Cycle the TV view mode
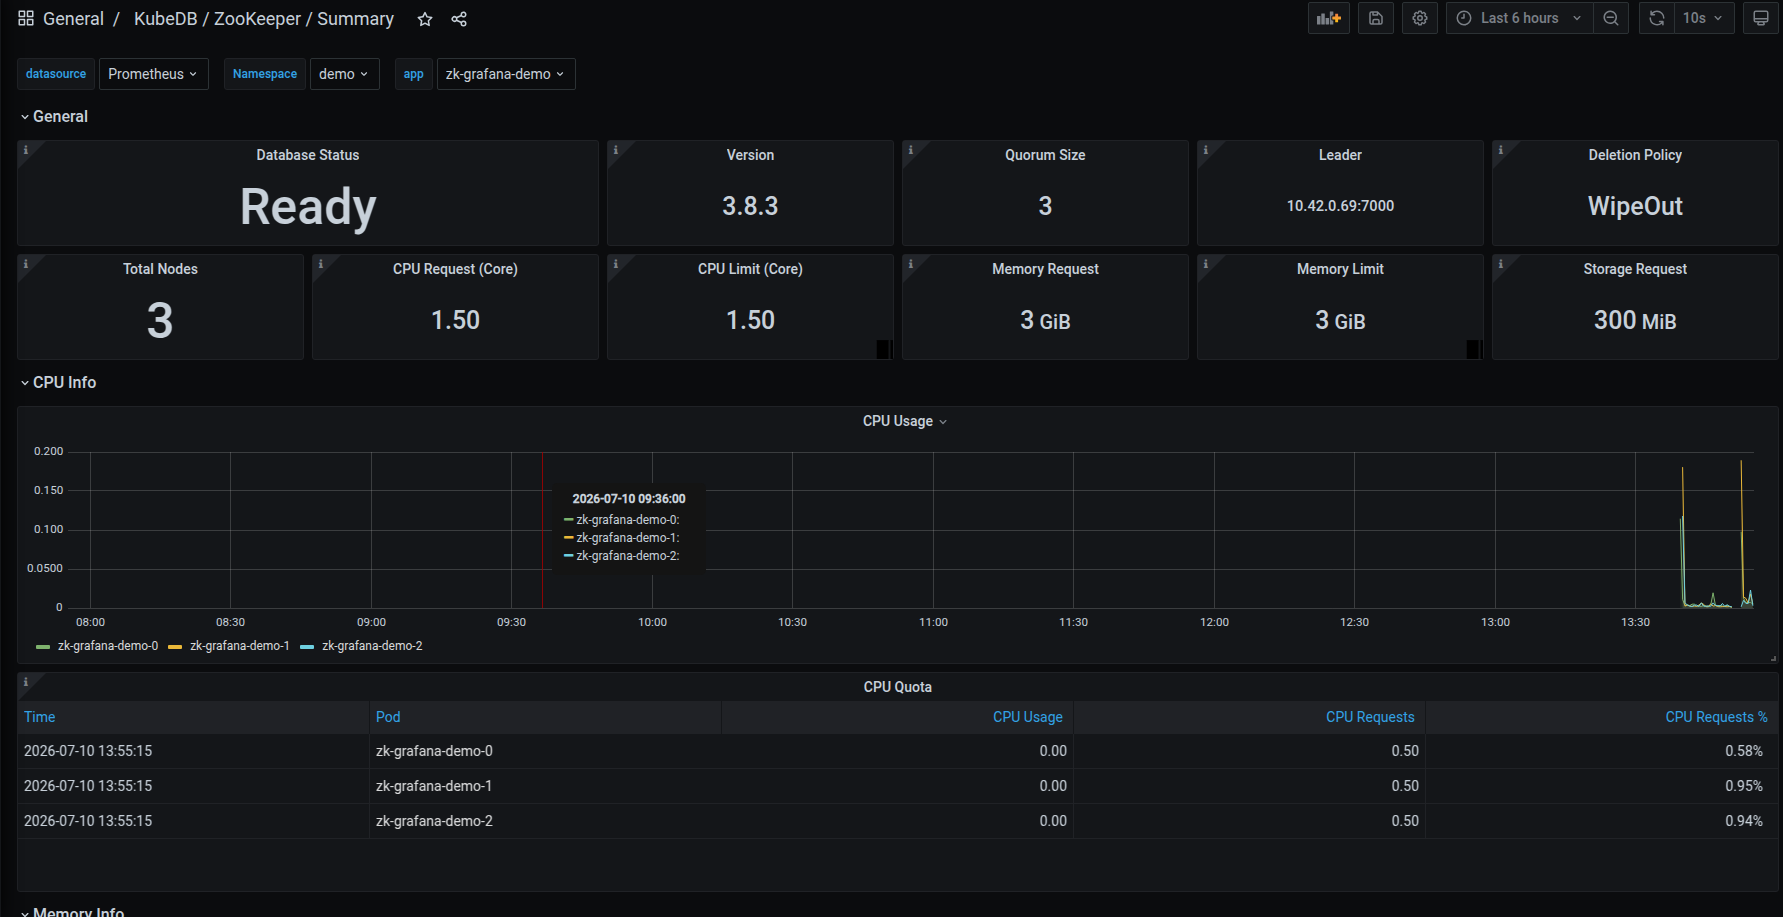The image size is (1783, 917). (1761, 18)
